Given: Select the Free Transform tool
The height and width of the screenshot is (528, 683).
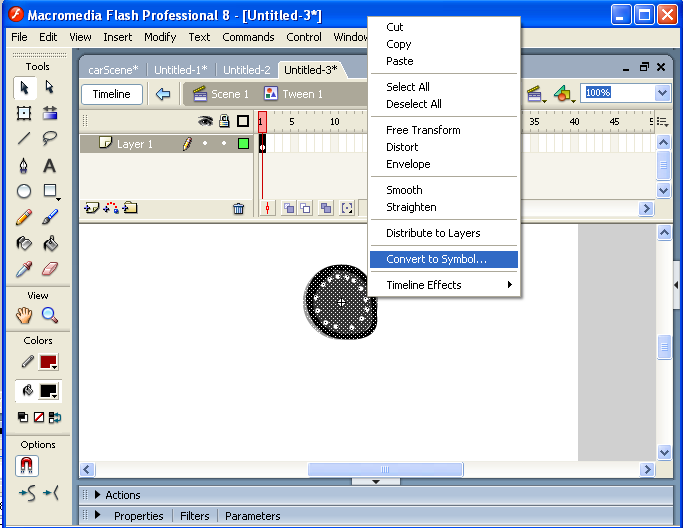Looking at the screenshot, I should click(24, 113).
